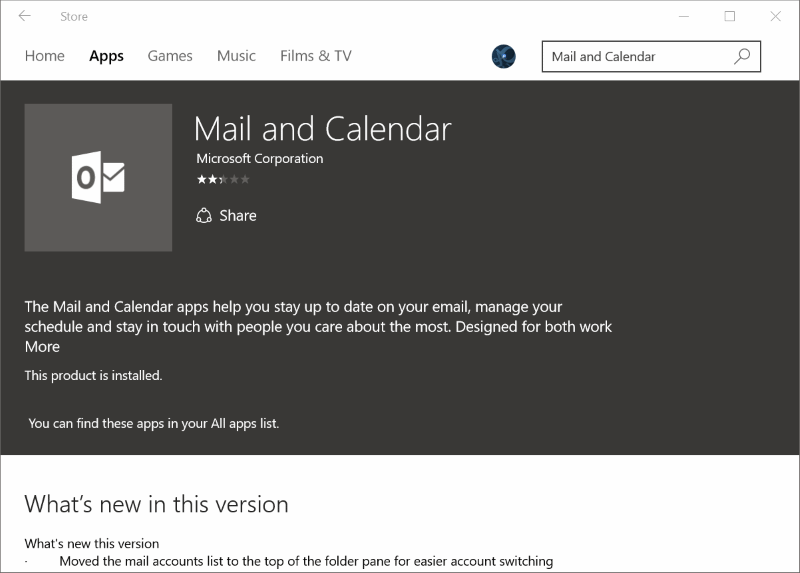Click 'You can find these apps' text
The width and height of the screenshot is (800, 573).
tap(154, 423)
